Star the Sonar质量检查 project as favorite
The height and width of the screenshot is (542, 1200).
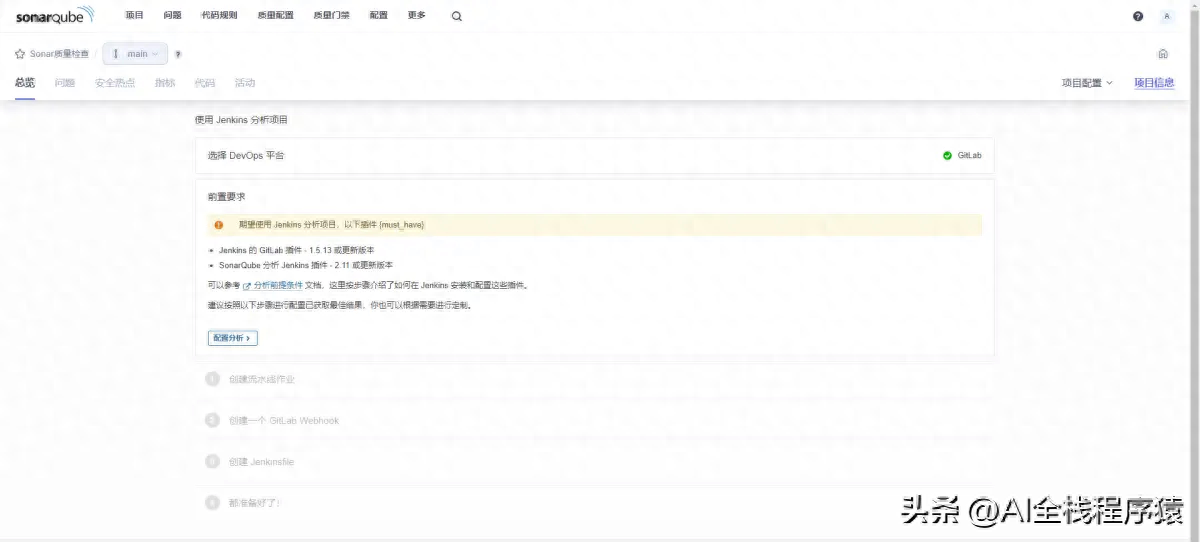point(20,54)
